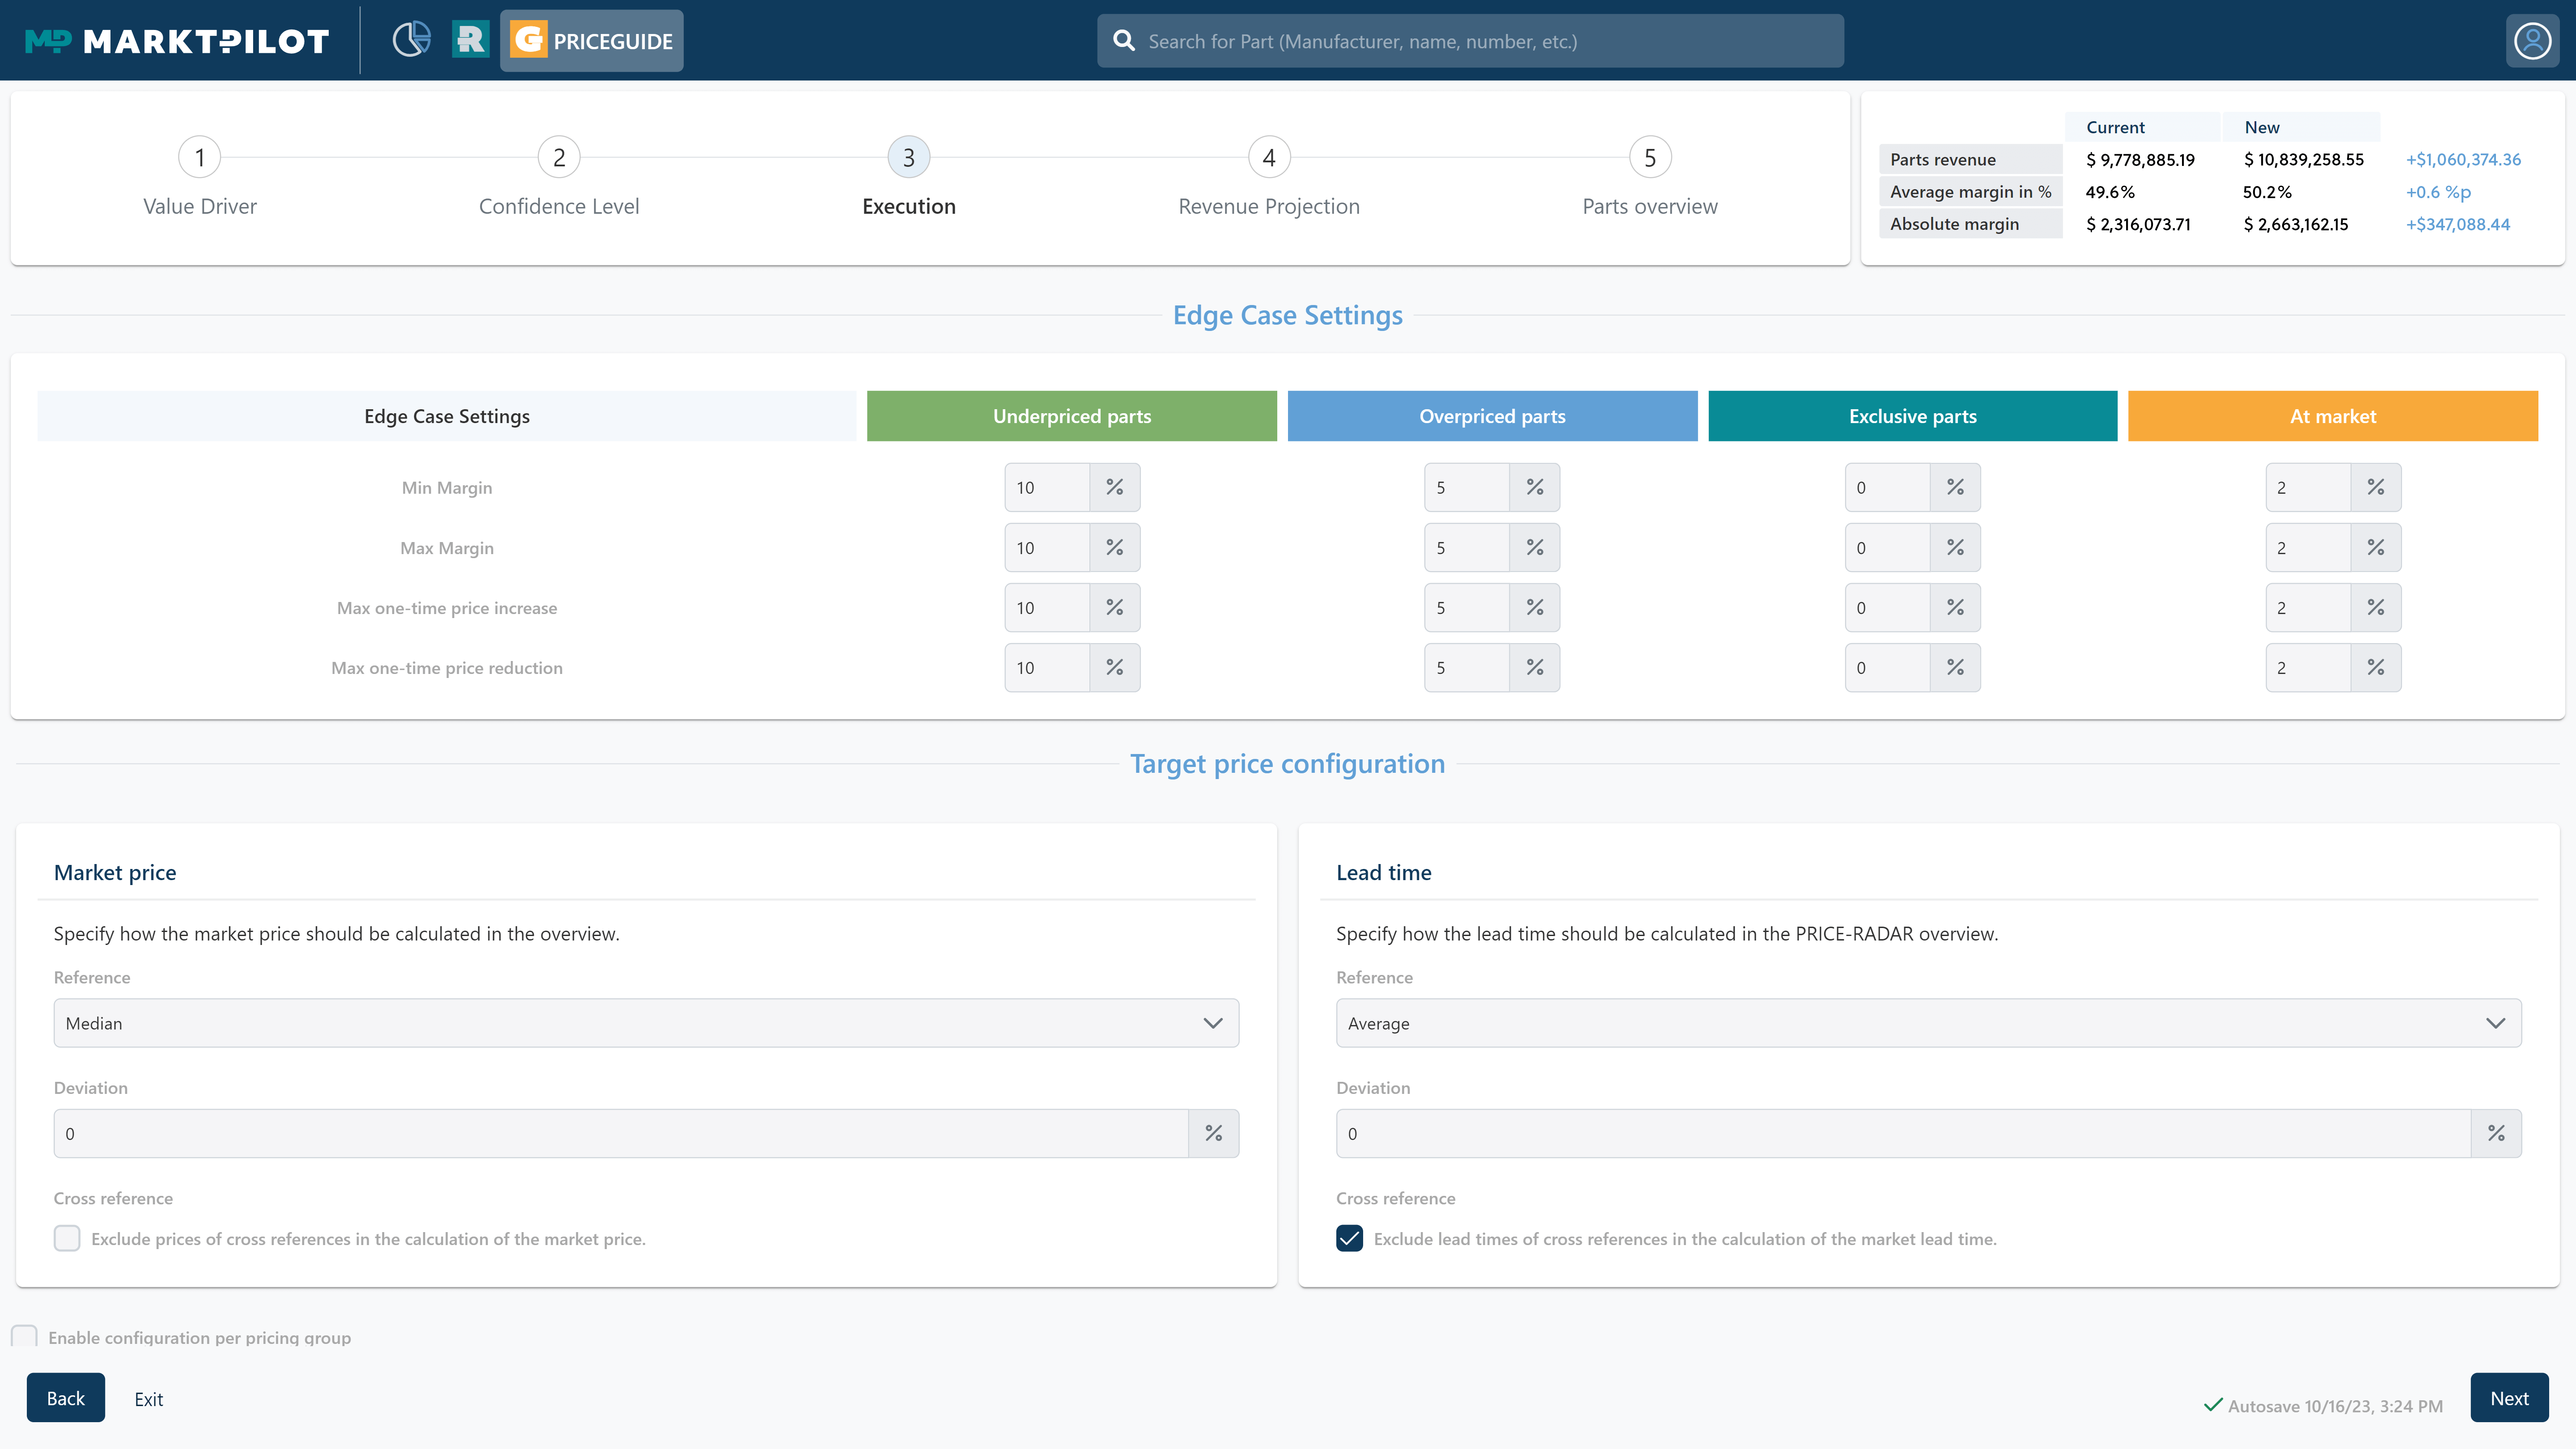Click the Next button
Screen dimensions: 2576x1449
(x=2511, y=1398)
